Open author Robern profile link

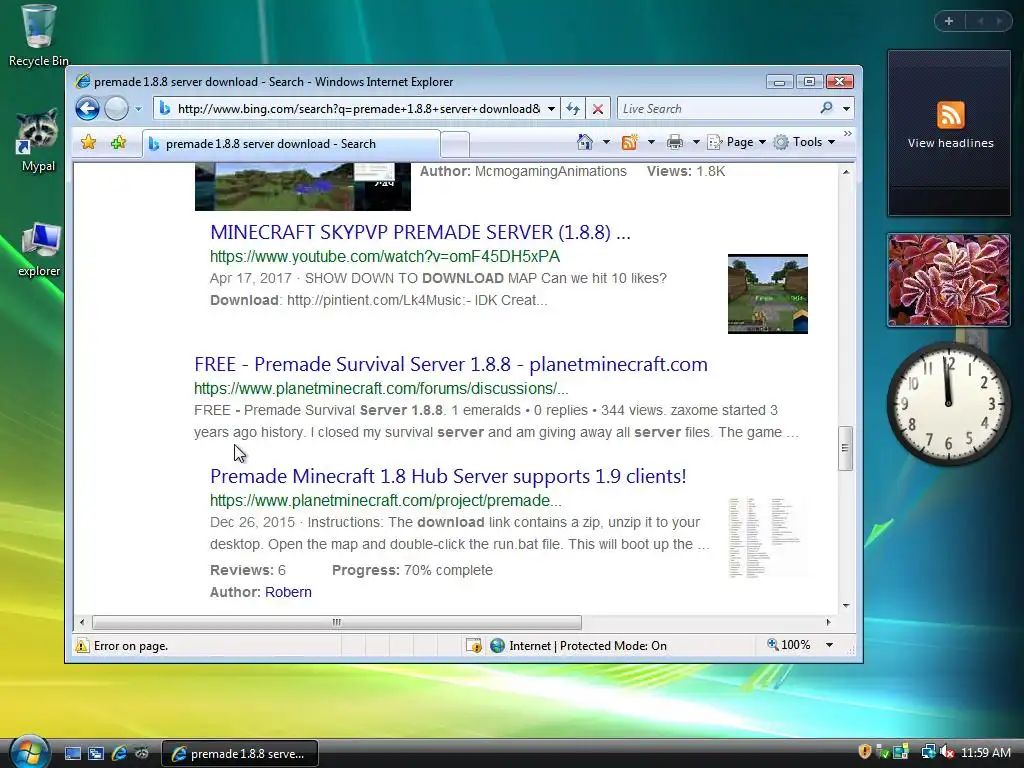288,592
